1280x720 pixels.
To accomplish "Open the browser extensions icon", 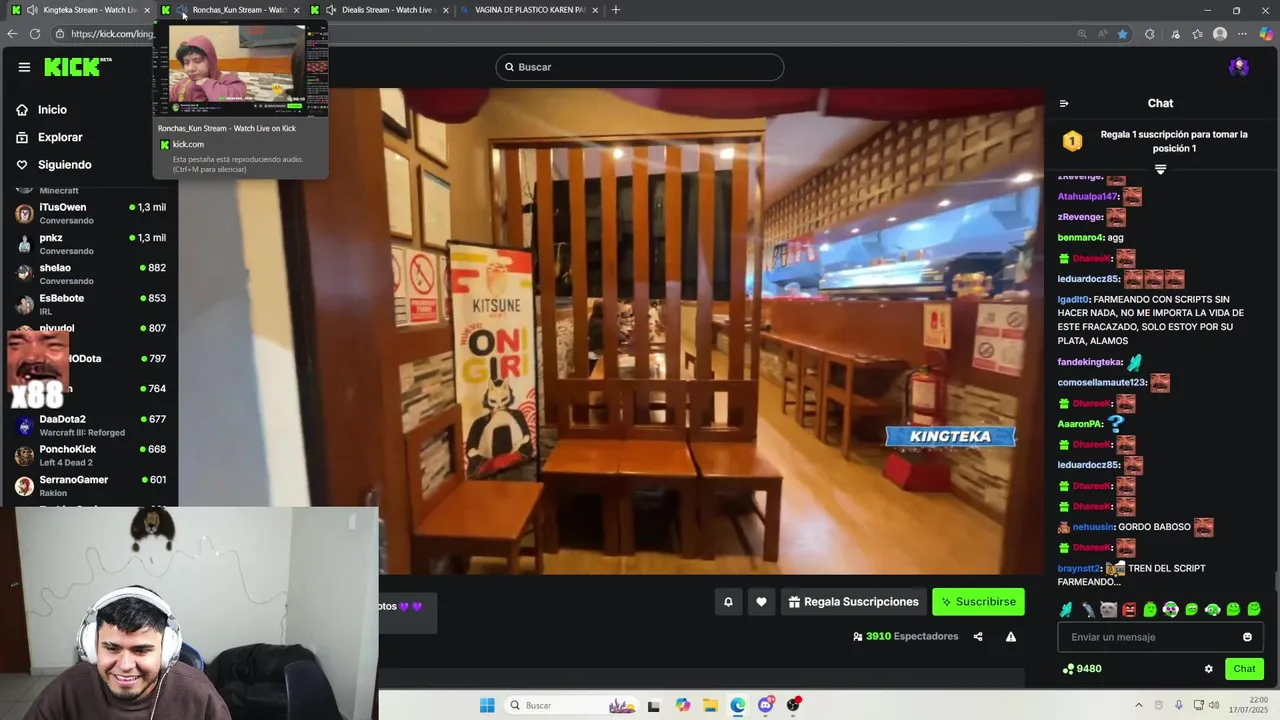I will (1150, 34).
